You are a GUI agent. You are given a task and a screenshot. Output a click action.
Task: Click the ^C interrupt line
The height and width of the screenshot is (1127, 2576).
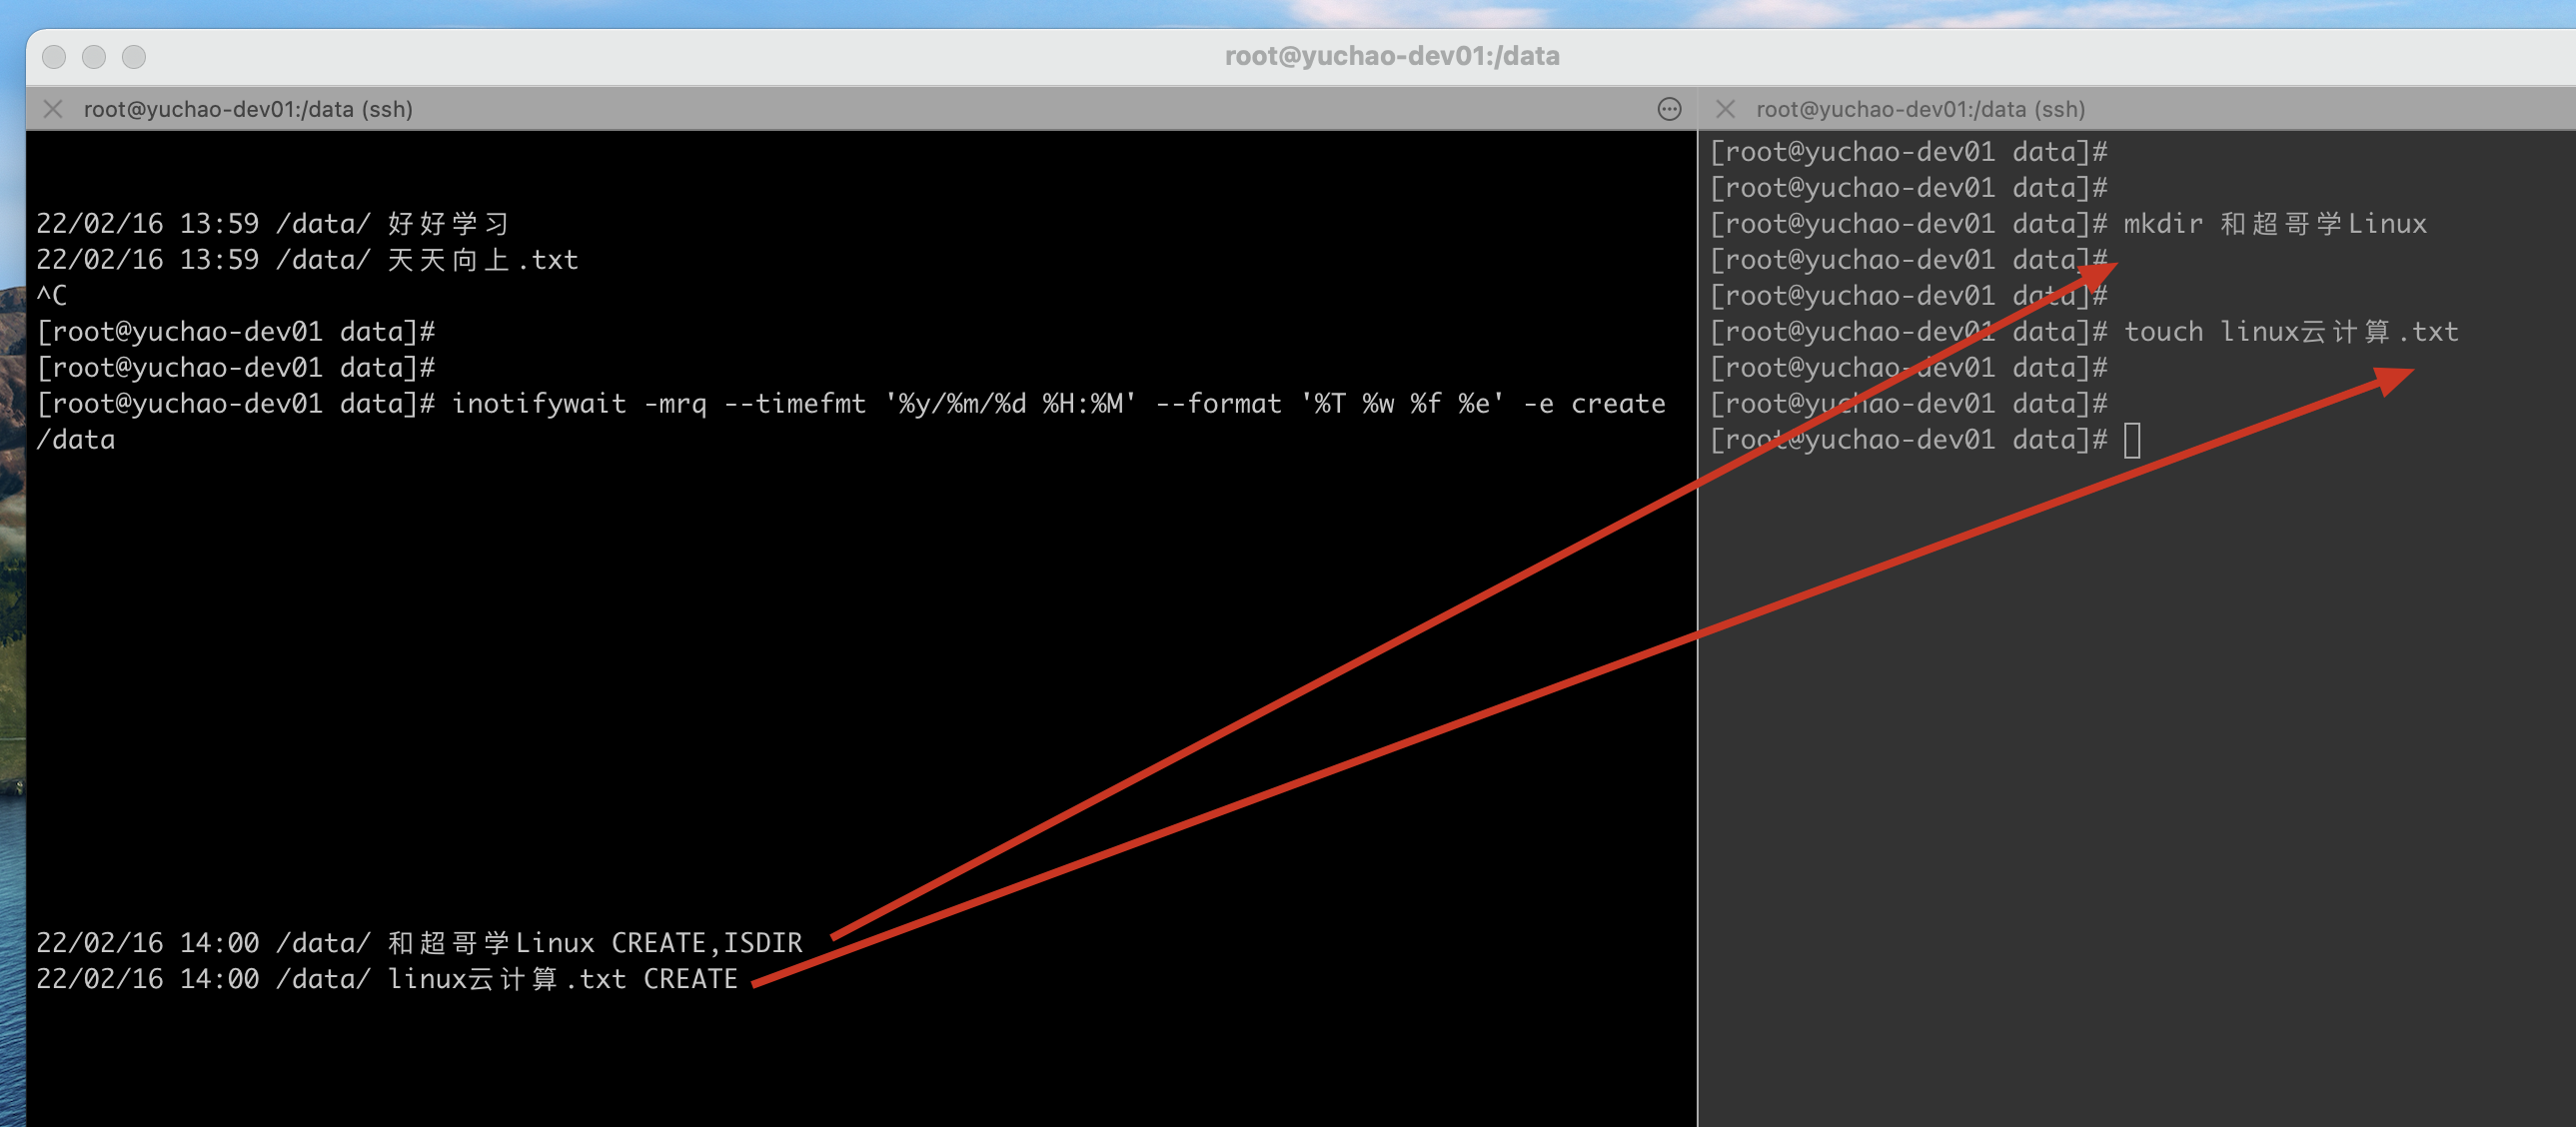click(52, 296)
